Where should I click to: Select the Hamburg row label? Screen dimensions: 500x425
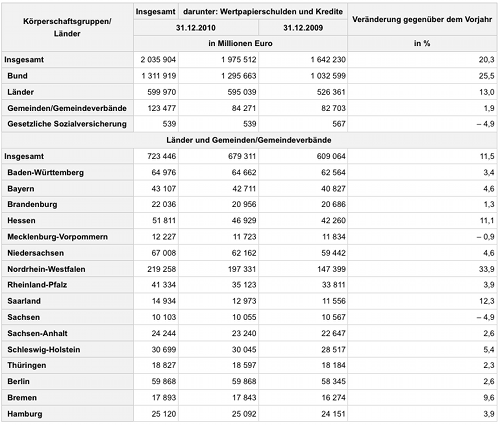coord(25,414)
